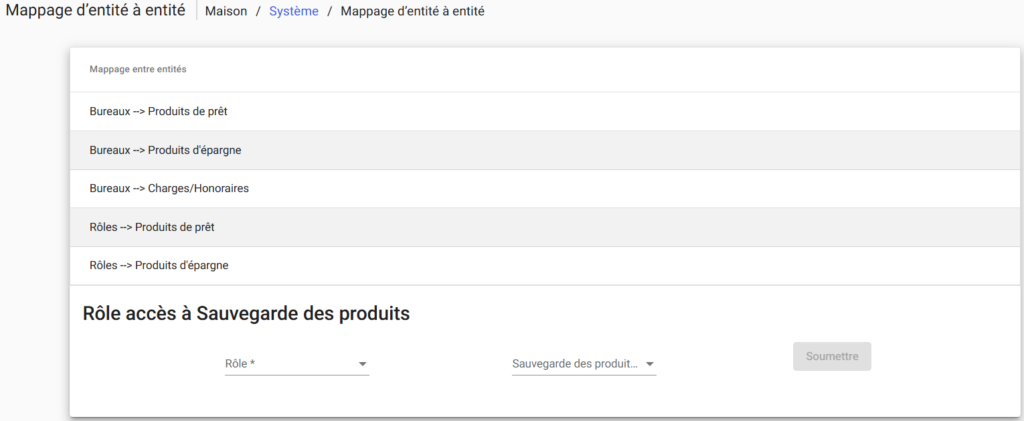Click the Mappage d'entité à entité page title
The image size is (1024, 421).
coord(94,11)
